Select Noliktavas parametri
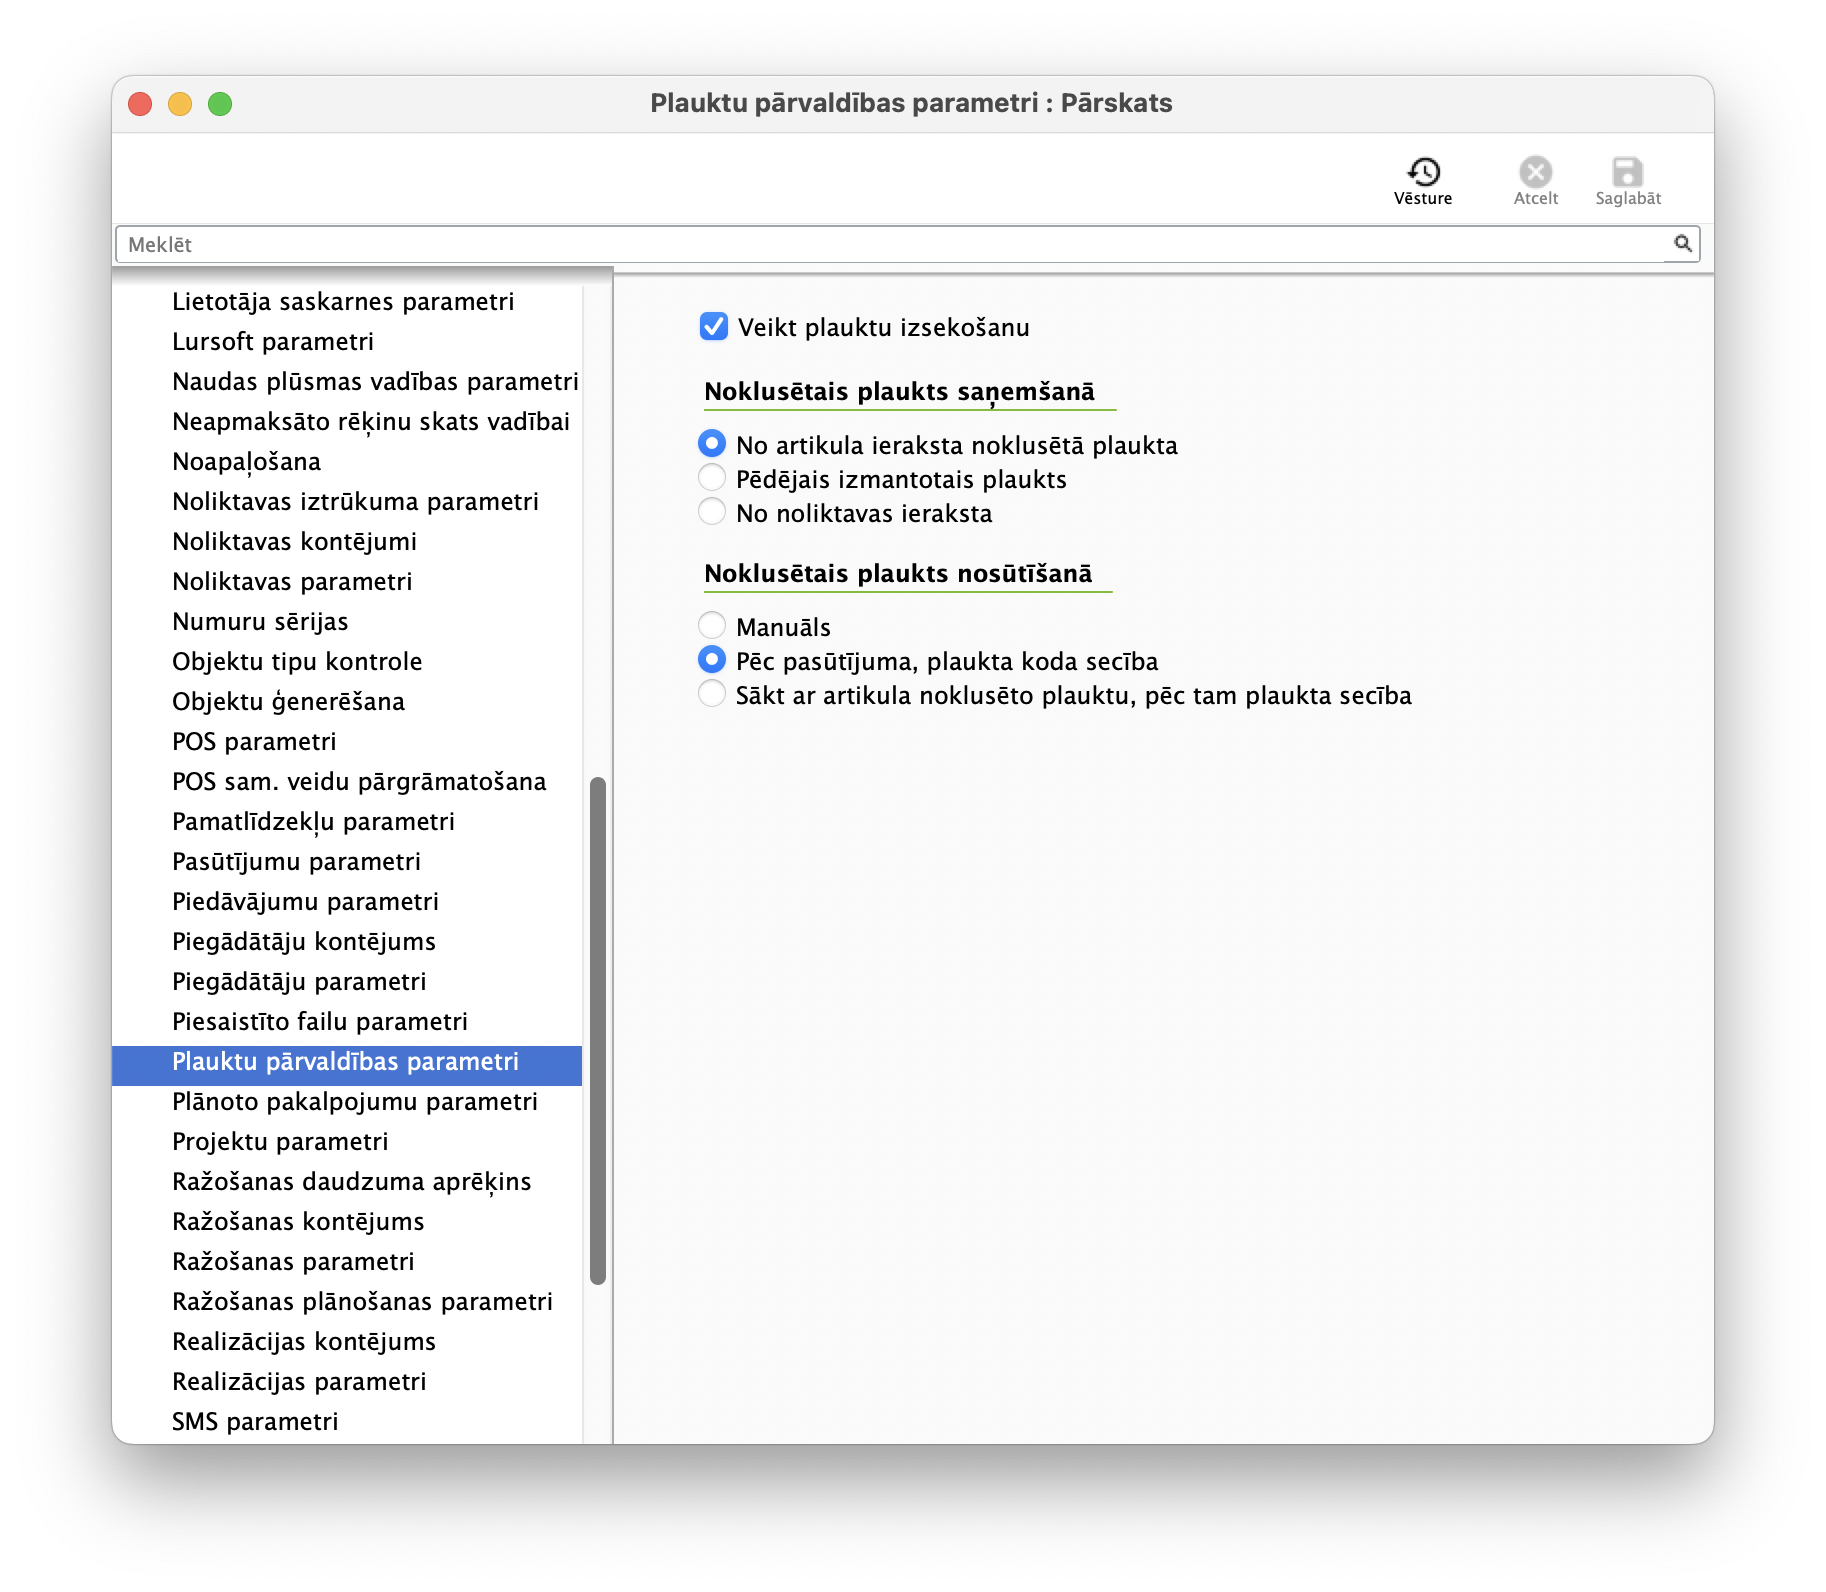 pyautogui.click(x=347, y=581)
